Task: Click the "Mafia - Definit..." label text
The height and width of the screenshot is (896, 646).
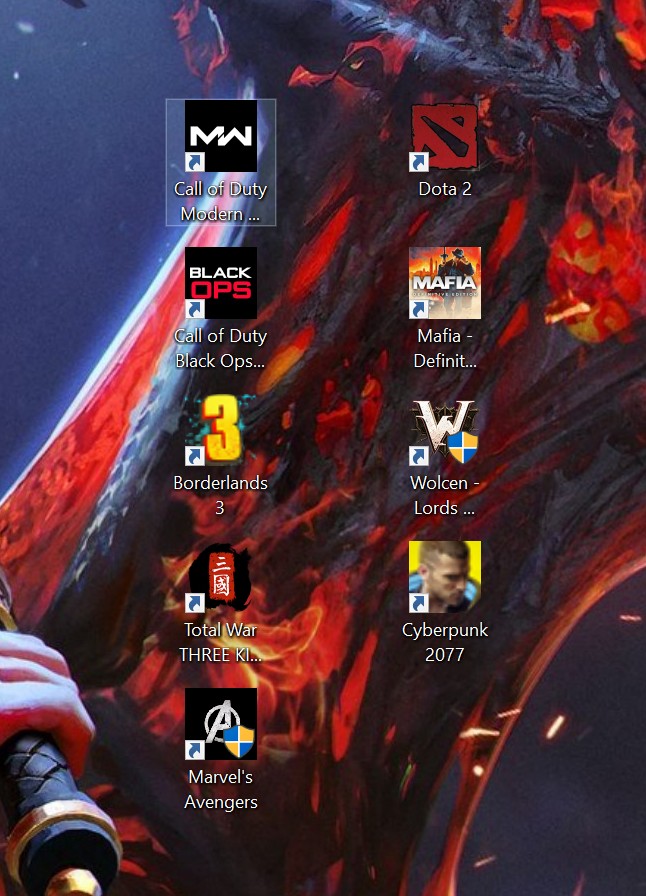Action: click(445, 348)
